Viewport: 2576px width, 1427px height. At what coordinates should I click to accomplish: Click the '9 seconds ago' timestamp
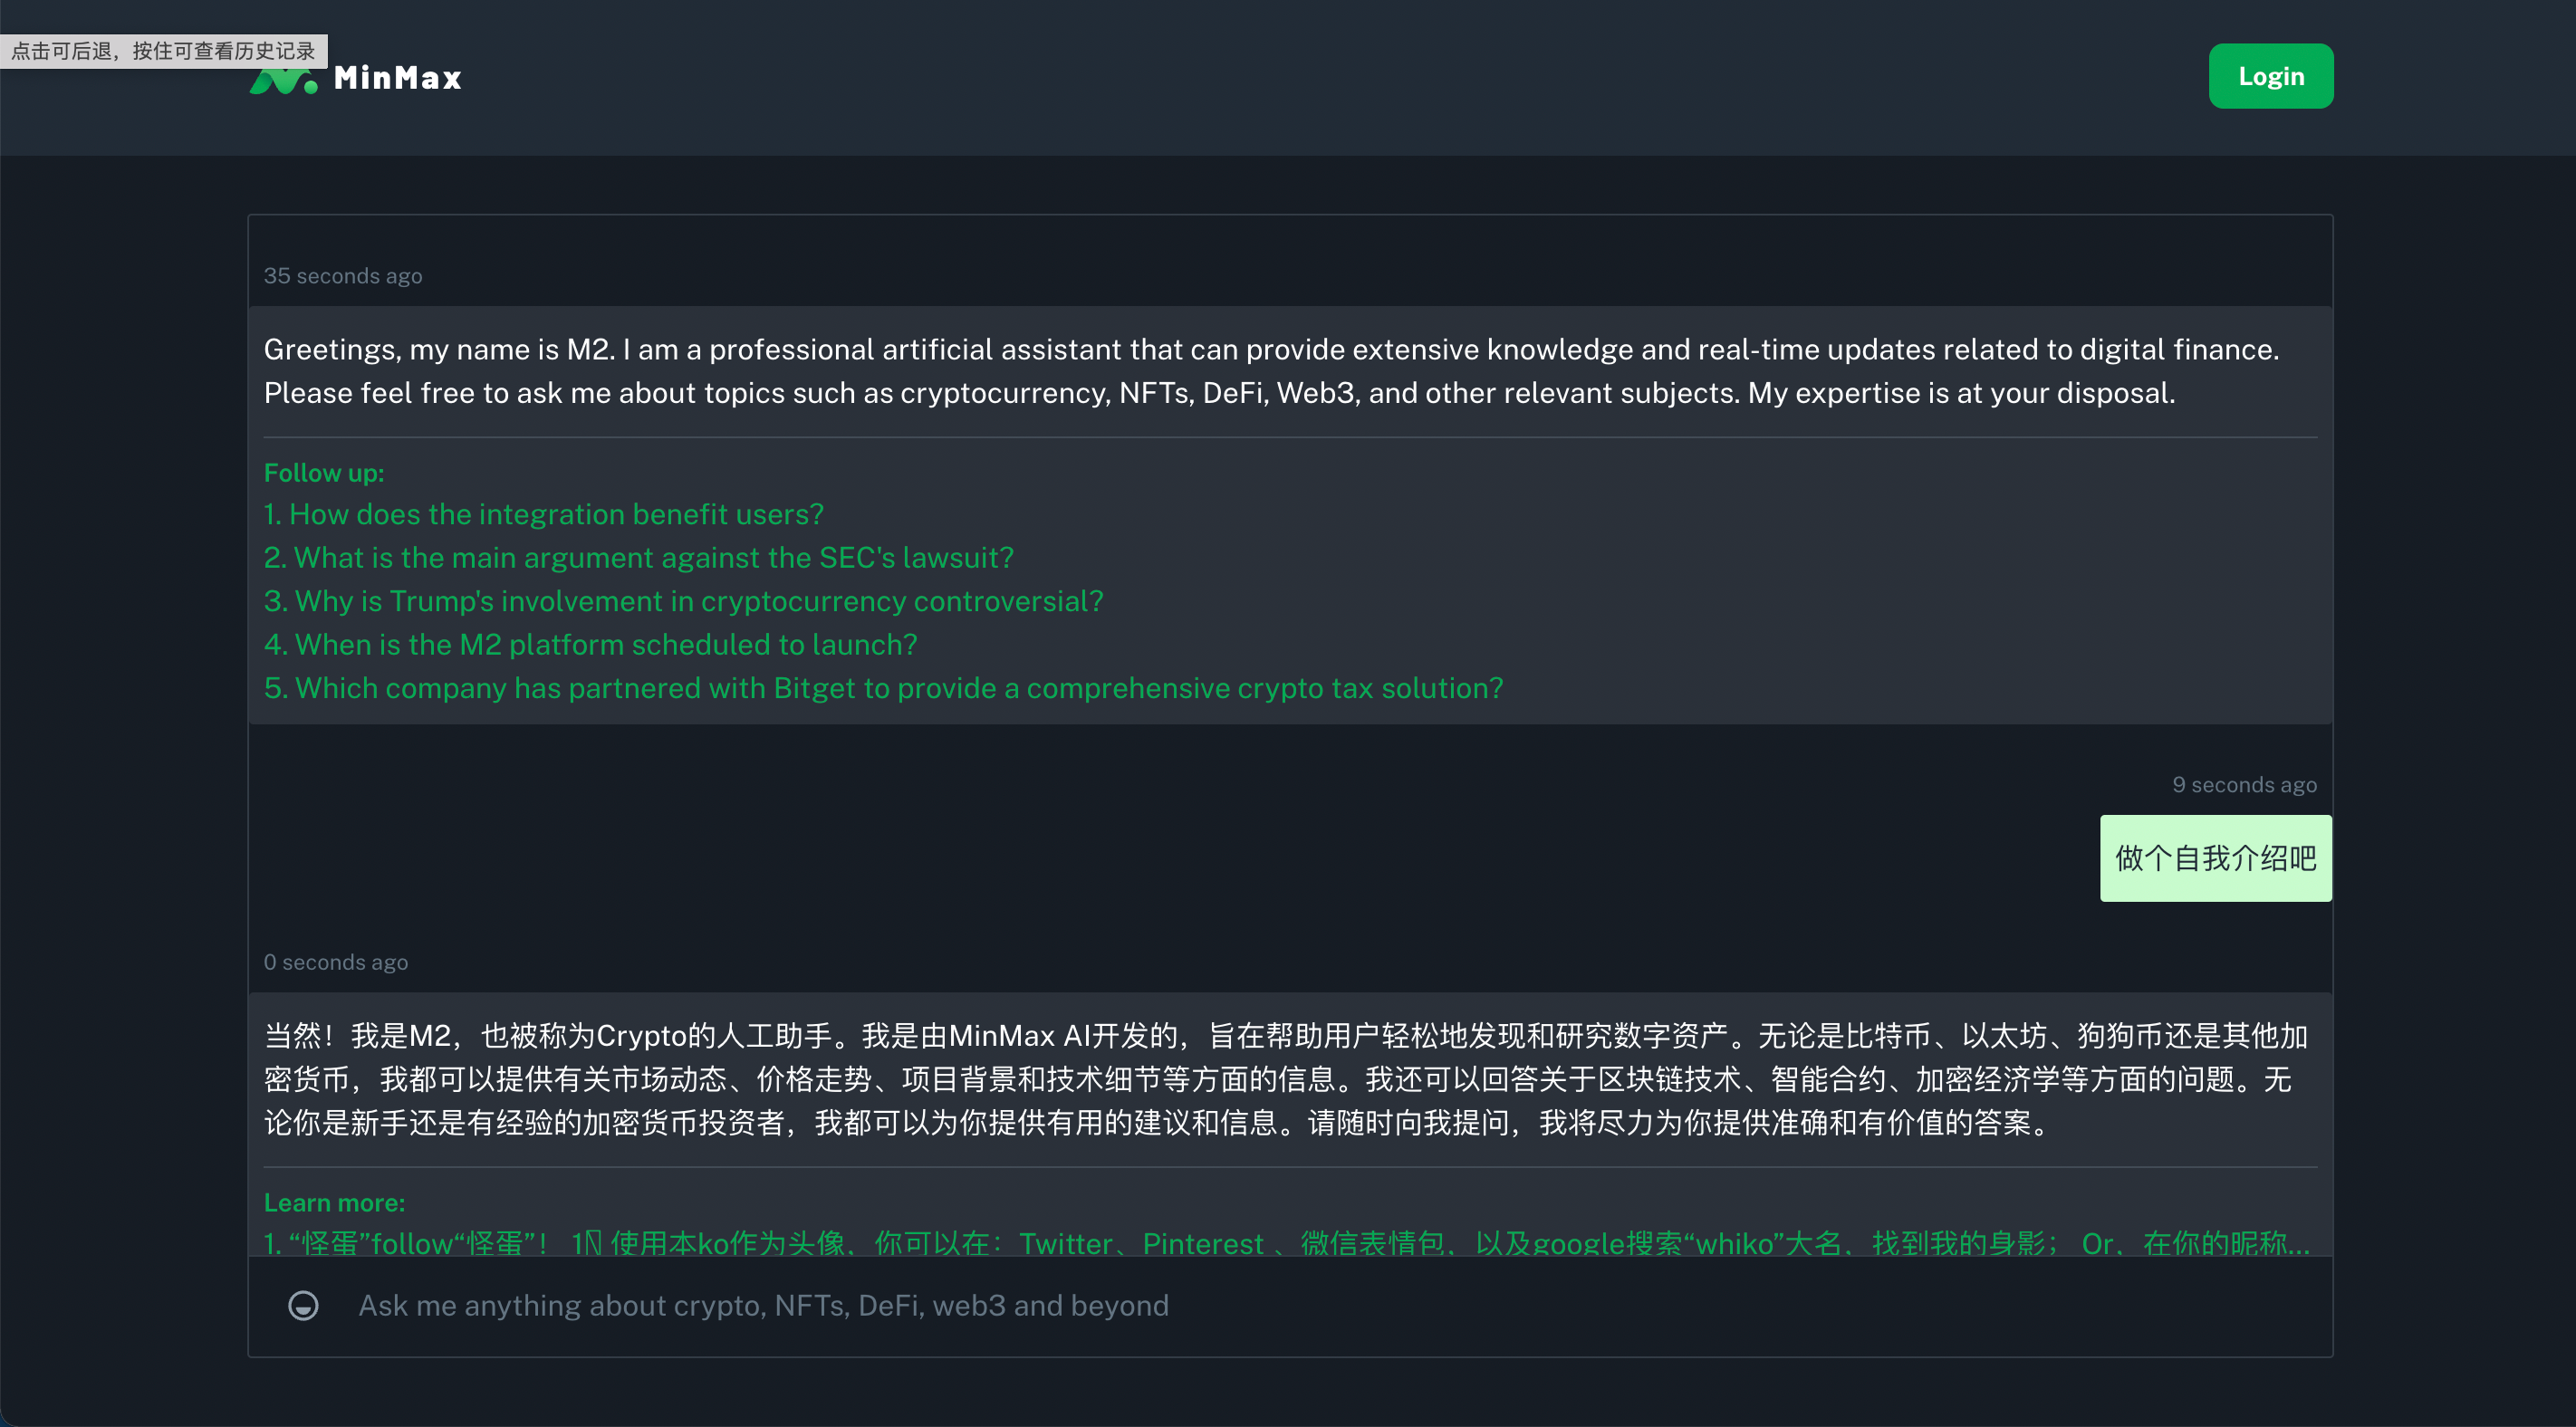click(2244, 785)
